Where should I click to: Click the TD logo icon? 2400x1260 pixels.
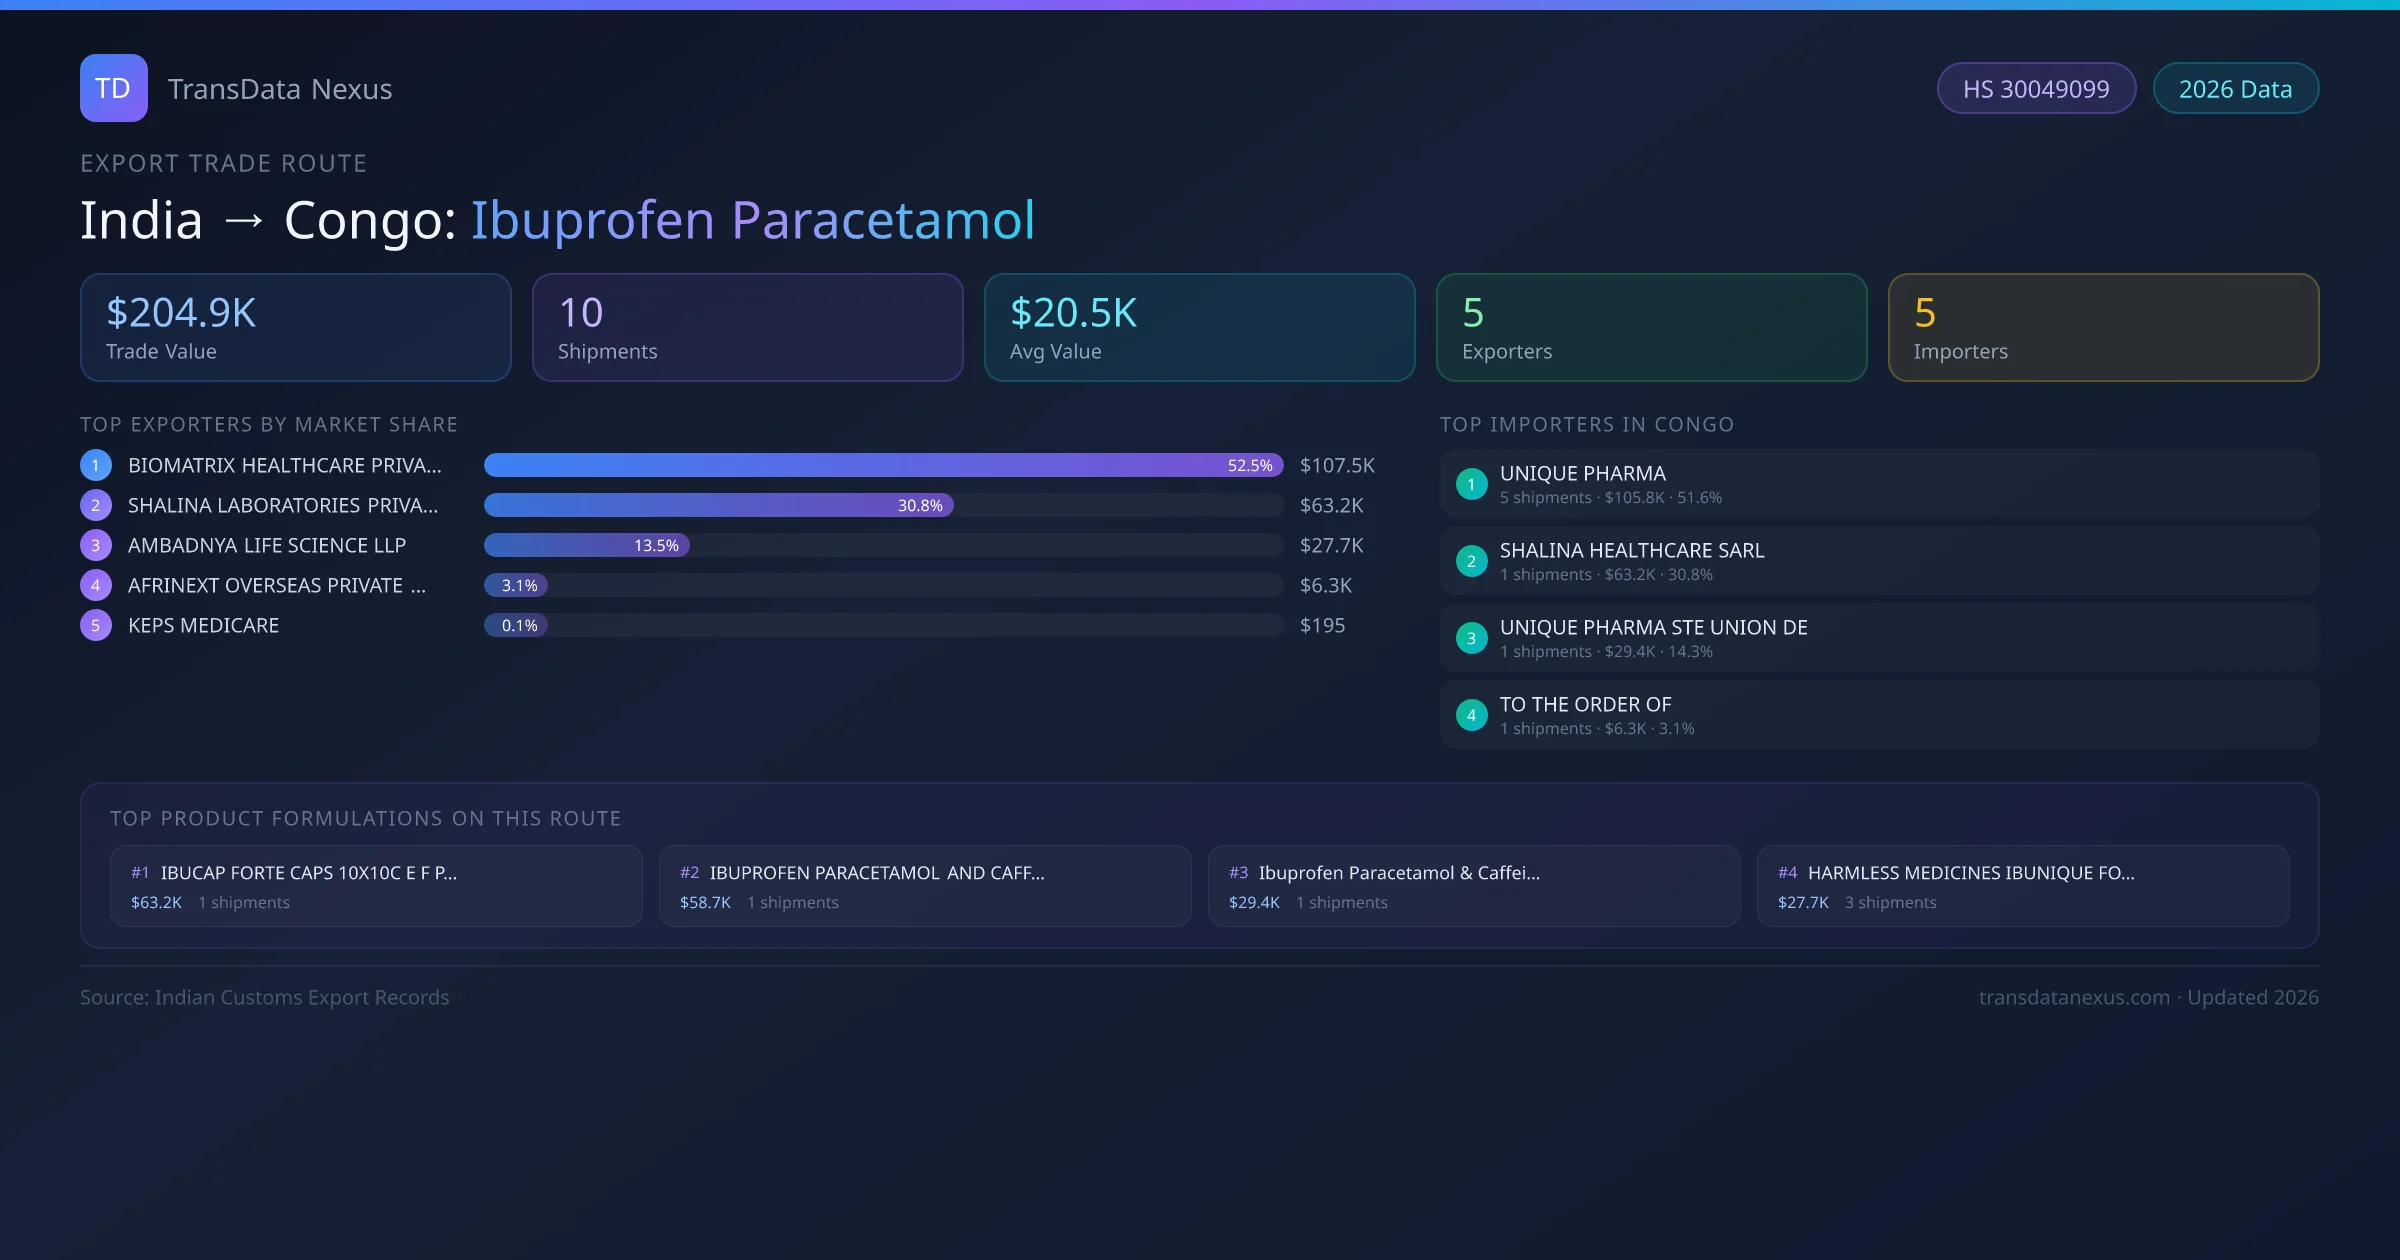pyautogui.click(x=113, y=88)
